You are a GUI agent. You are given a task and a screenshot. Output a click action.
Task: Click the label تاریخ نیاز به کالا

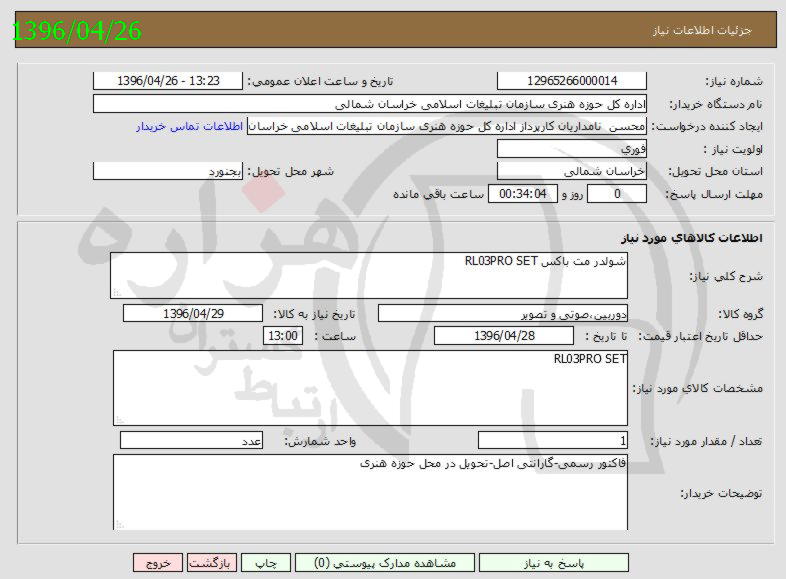(314, 314)
